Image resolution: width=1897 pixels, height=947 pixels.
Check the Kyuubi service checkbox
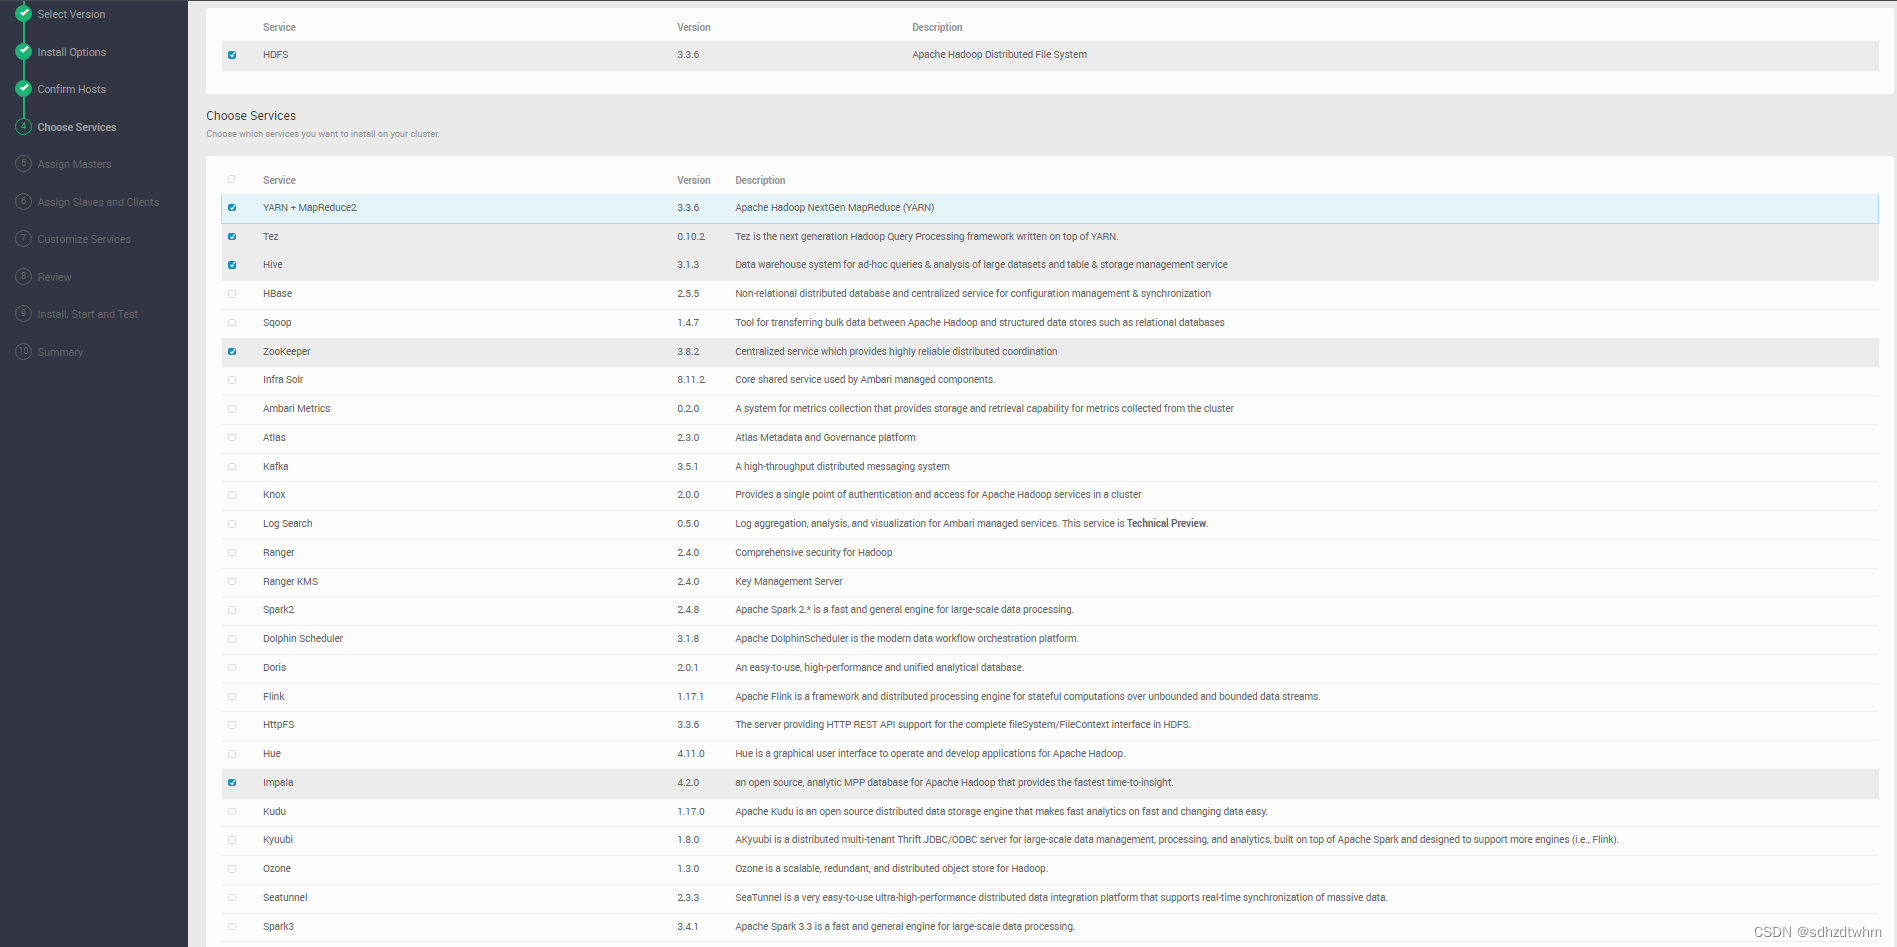click(x=232, y=840)
